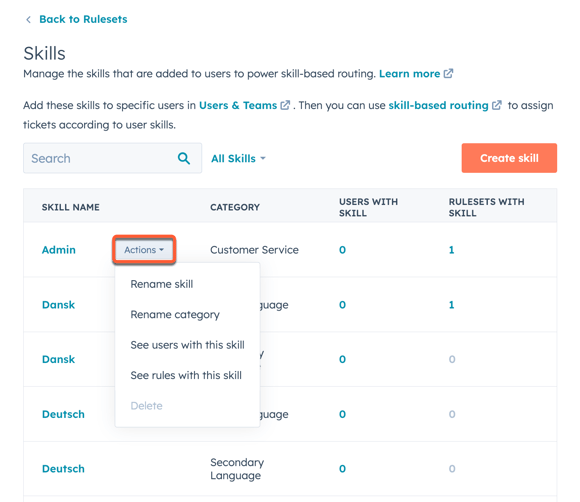The width and height of the screenshot is (580, 502).
Task: Click the external link icon after Learn more
Action: [x=448, y=74]
